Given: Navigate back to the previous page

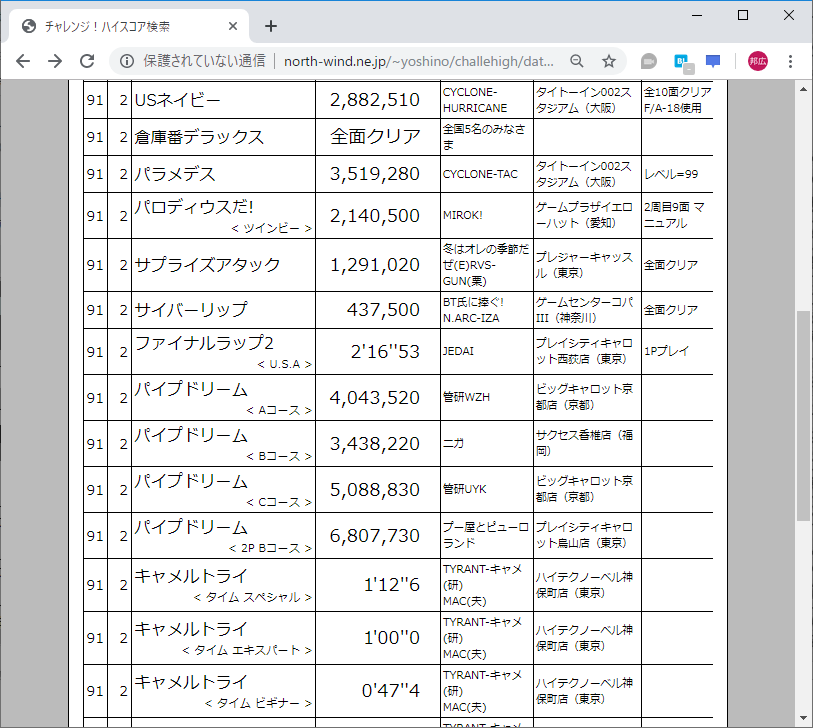Looking at the screenshot, I should pos(22,61).
